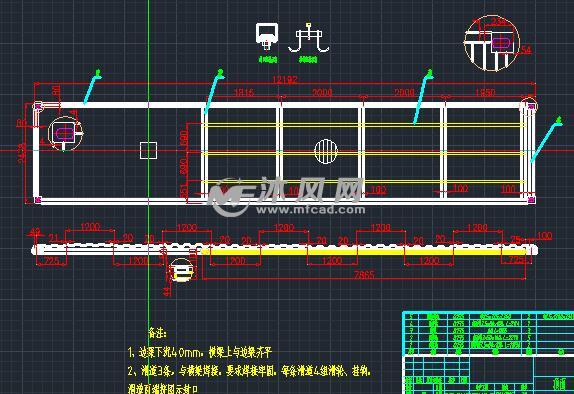Select the 44 dimension below small detail

tap(166, 291)
